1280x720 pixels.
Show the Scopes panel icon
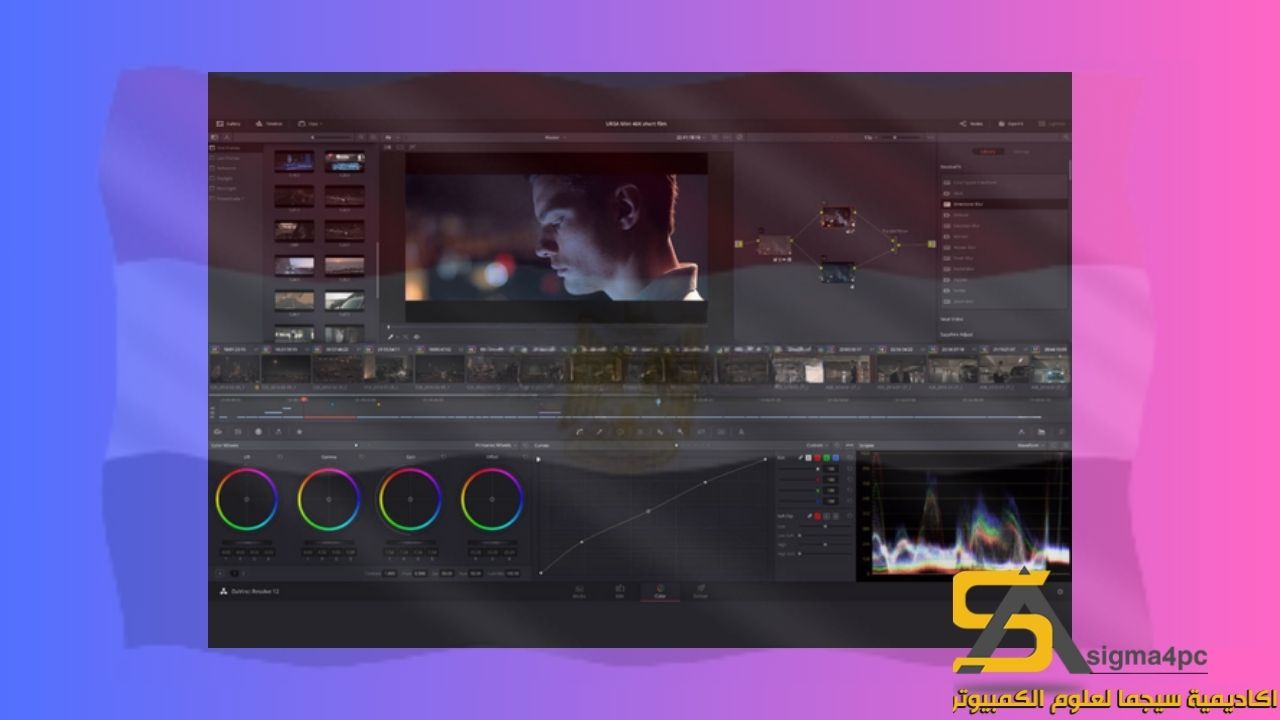click(1042, 431)
